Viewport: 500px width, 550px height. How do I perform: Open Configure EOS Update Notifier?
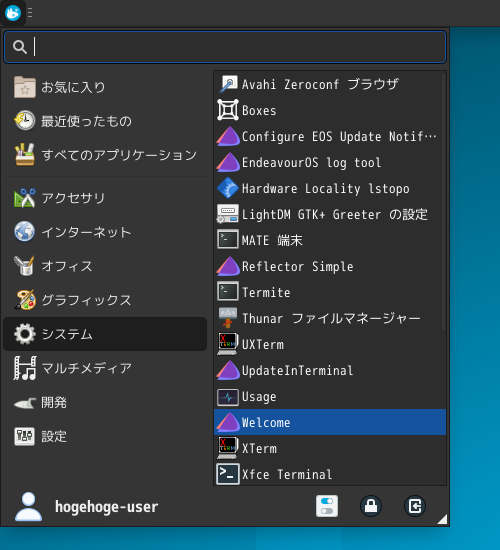330,136
